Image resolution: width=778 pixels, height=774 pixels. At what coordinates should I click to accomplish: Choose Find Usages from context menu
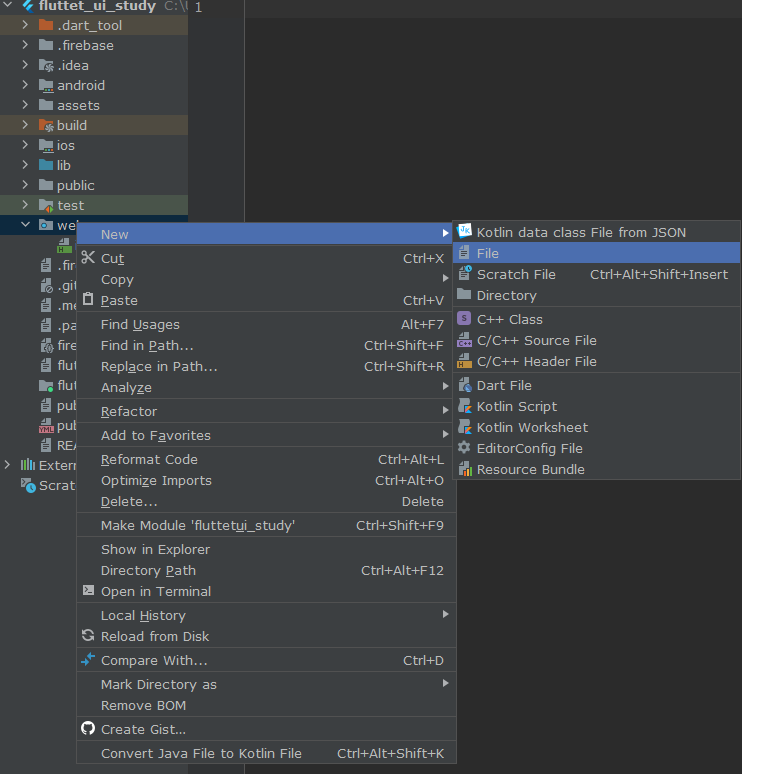click(266, 324)
